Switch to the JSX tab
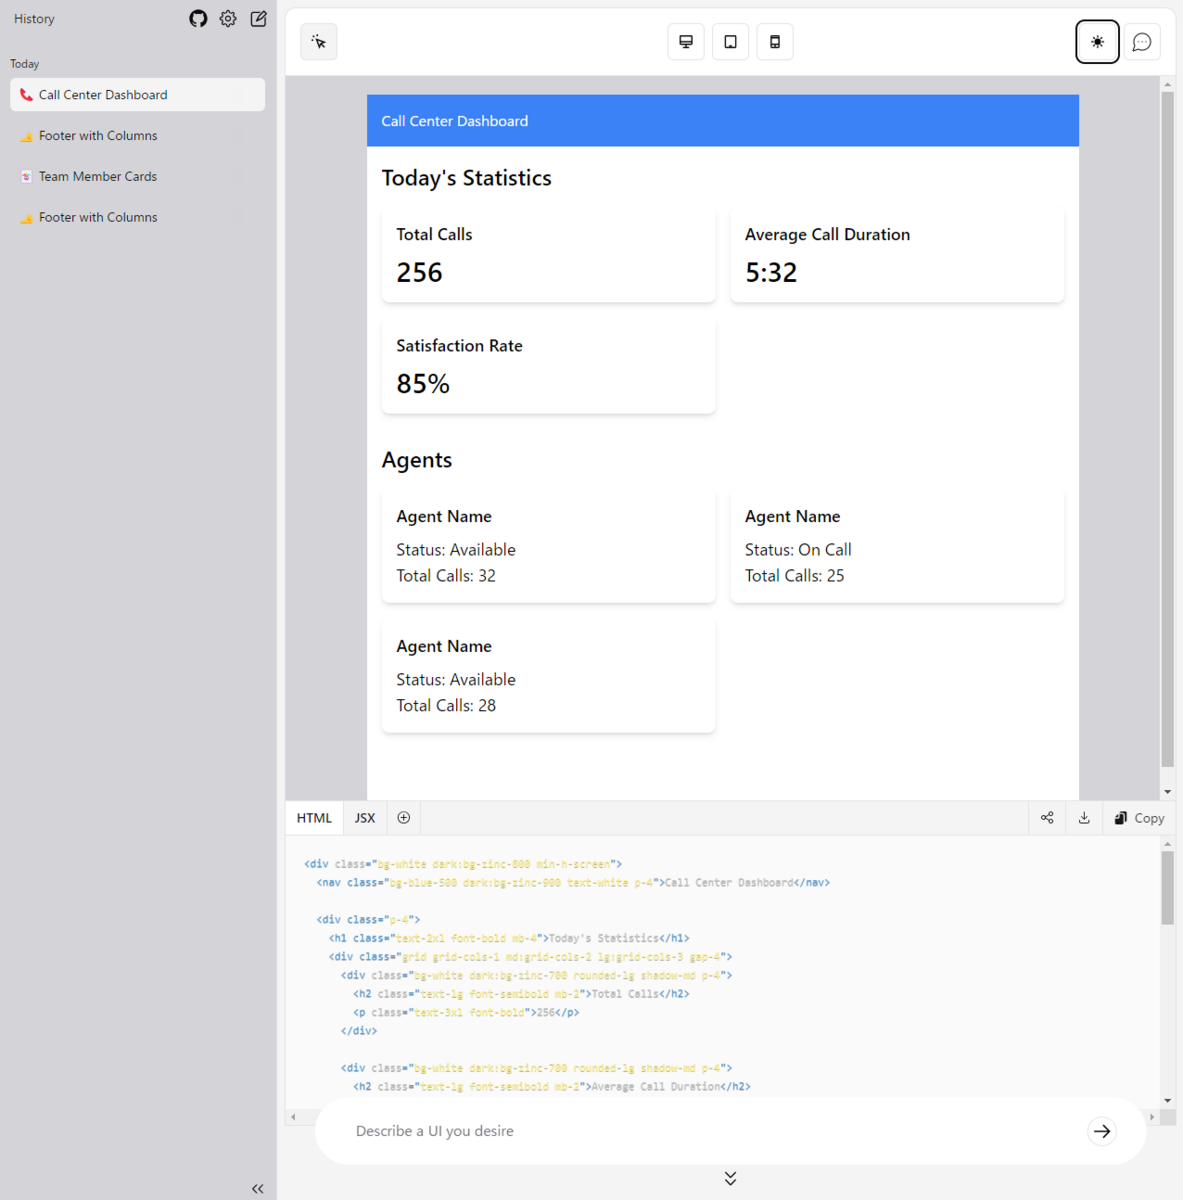This screenshot has height=1200, width=1183. [364, 817]
